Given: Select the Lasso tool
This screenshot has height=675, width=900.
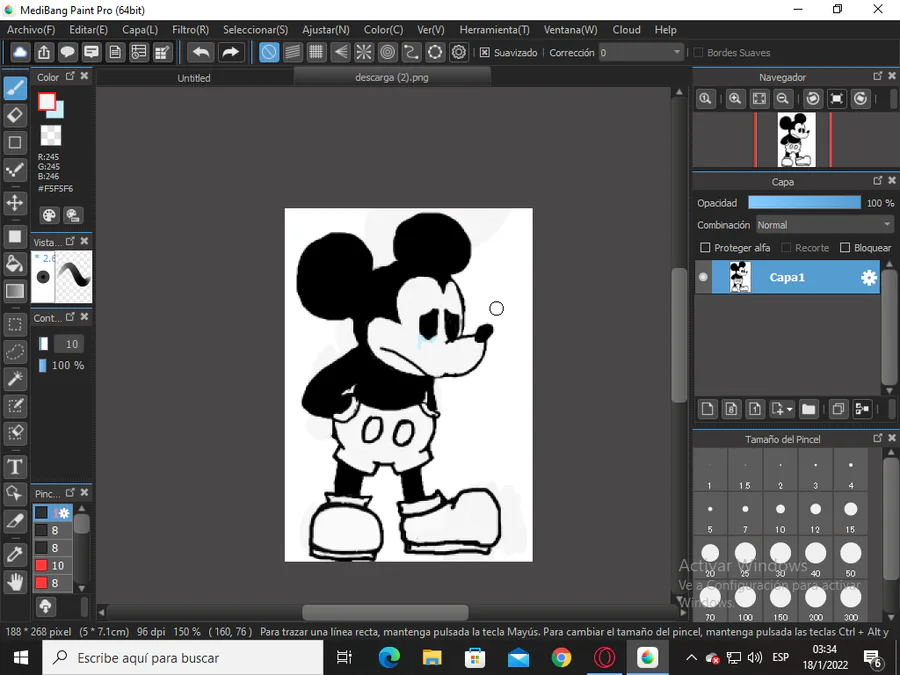Looking at the screenshot, I should point(15,351).
